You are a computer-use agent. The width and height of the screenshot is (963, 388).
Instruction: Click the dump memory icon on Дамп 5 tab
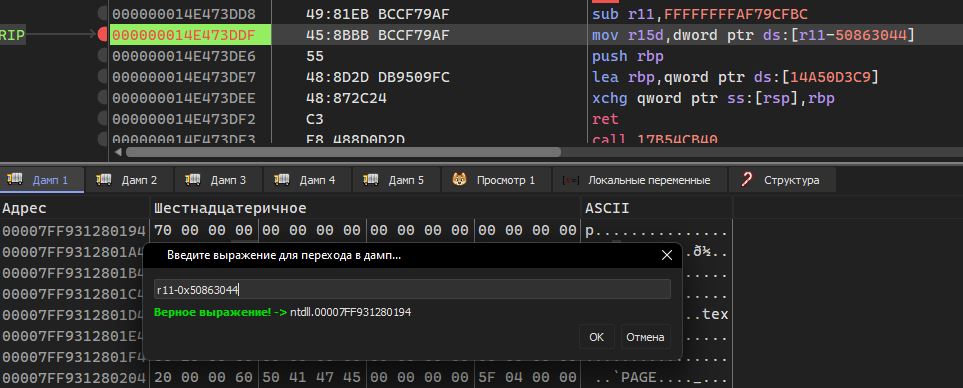[x=371, y=180]
